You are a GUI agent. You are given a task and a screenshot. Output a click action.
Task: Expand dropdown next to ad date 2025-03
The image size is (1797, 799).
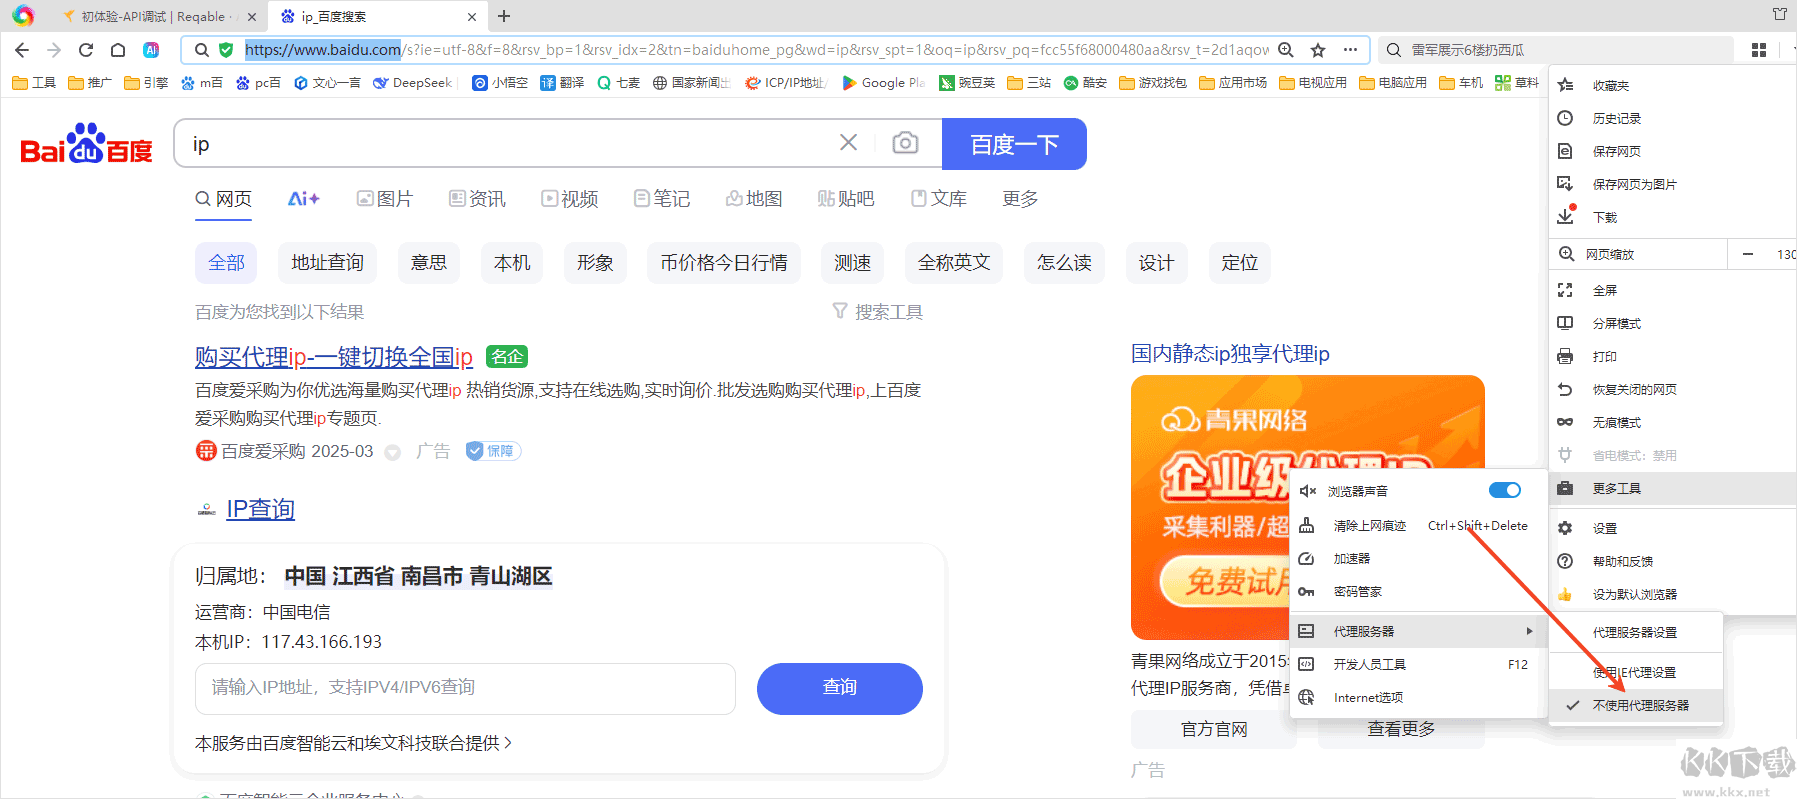point(393,452)
